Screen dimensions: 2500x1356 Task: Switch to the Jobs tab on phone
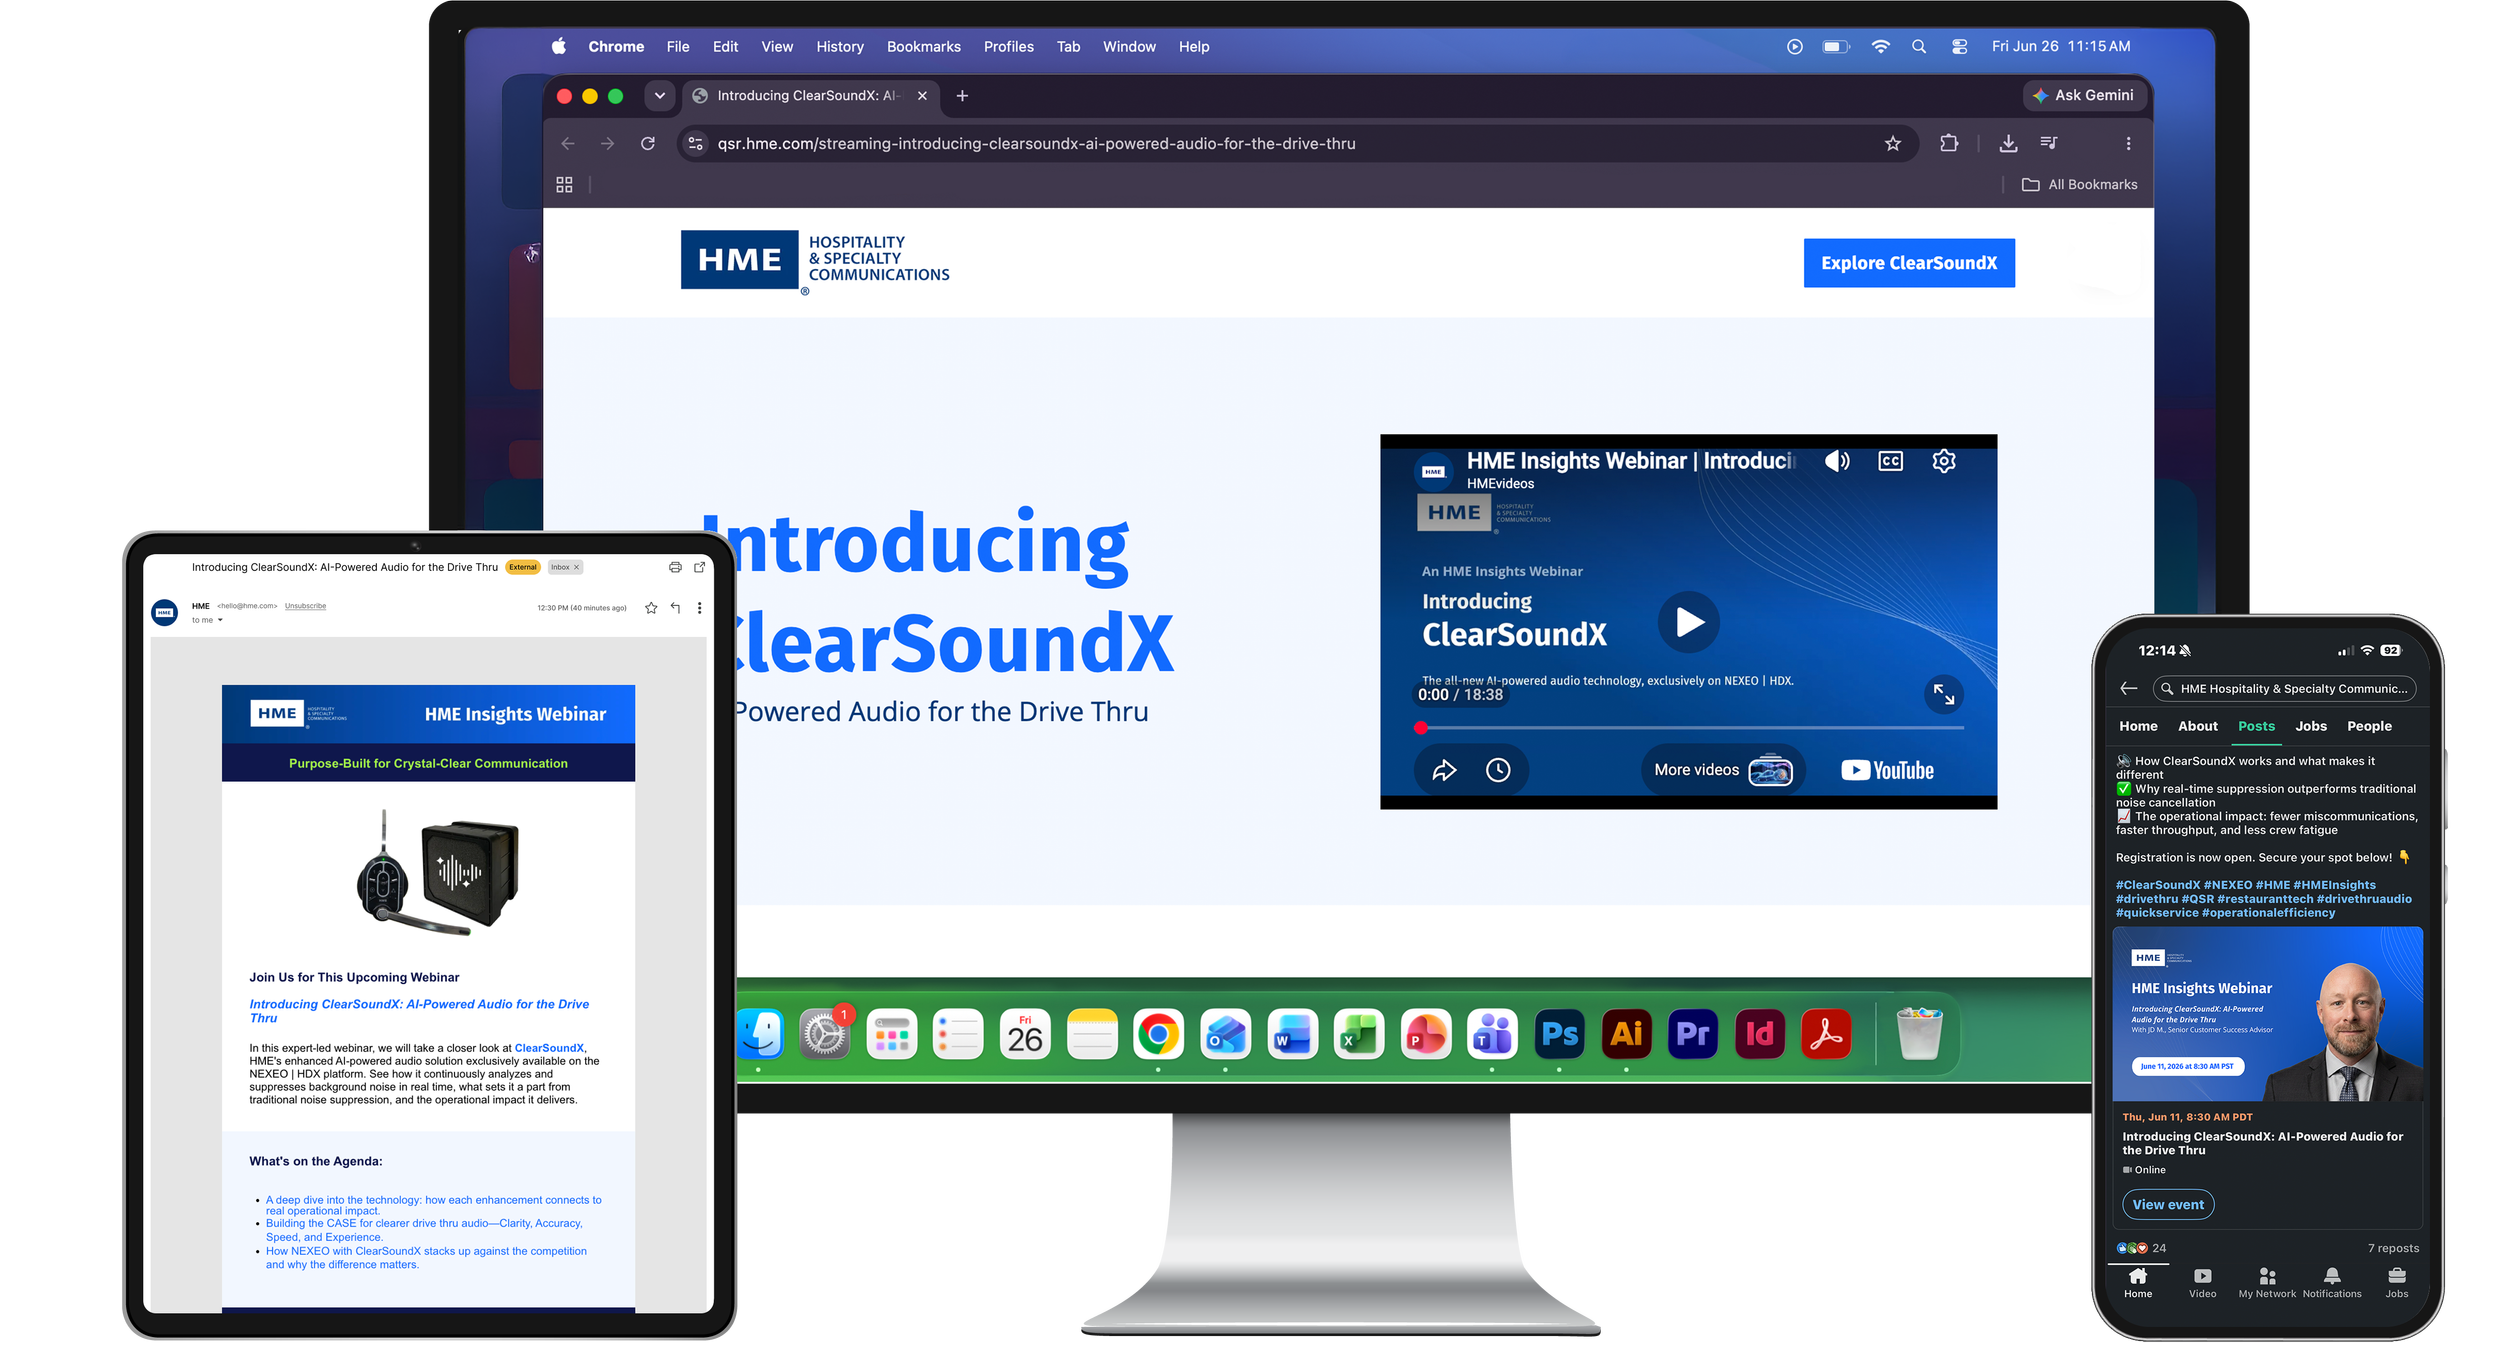click(2310, 726)
